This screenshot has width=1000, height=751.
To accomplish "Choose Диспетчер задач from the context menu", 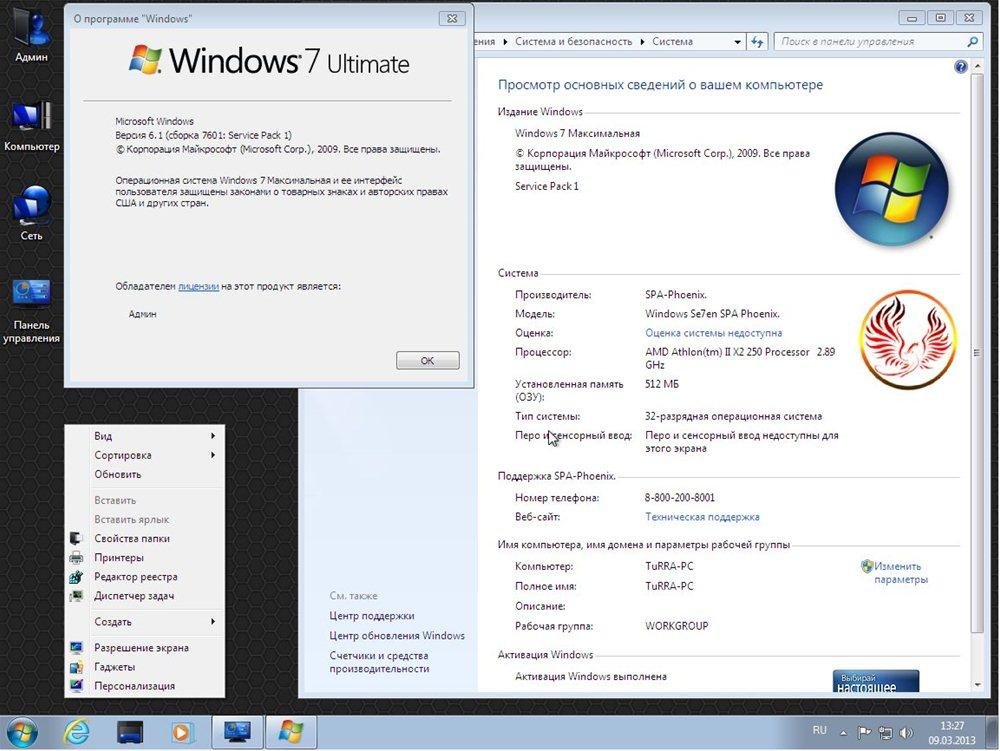I will [134, 596].
